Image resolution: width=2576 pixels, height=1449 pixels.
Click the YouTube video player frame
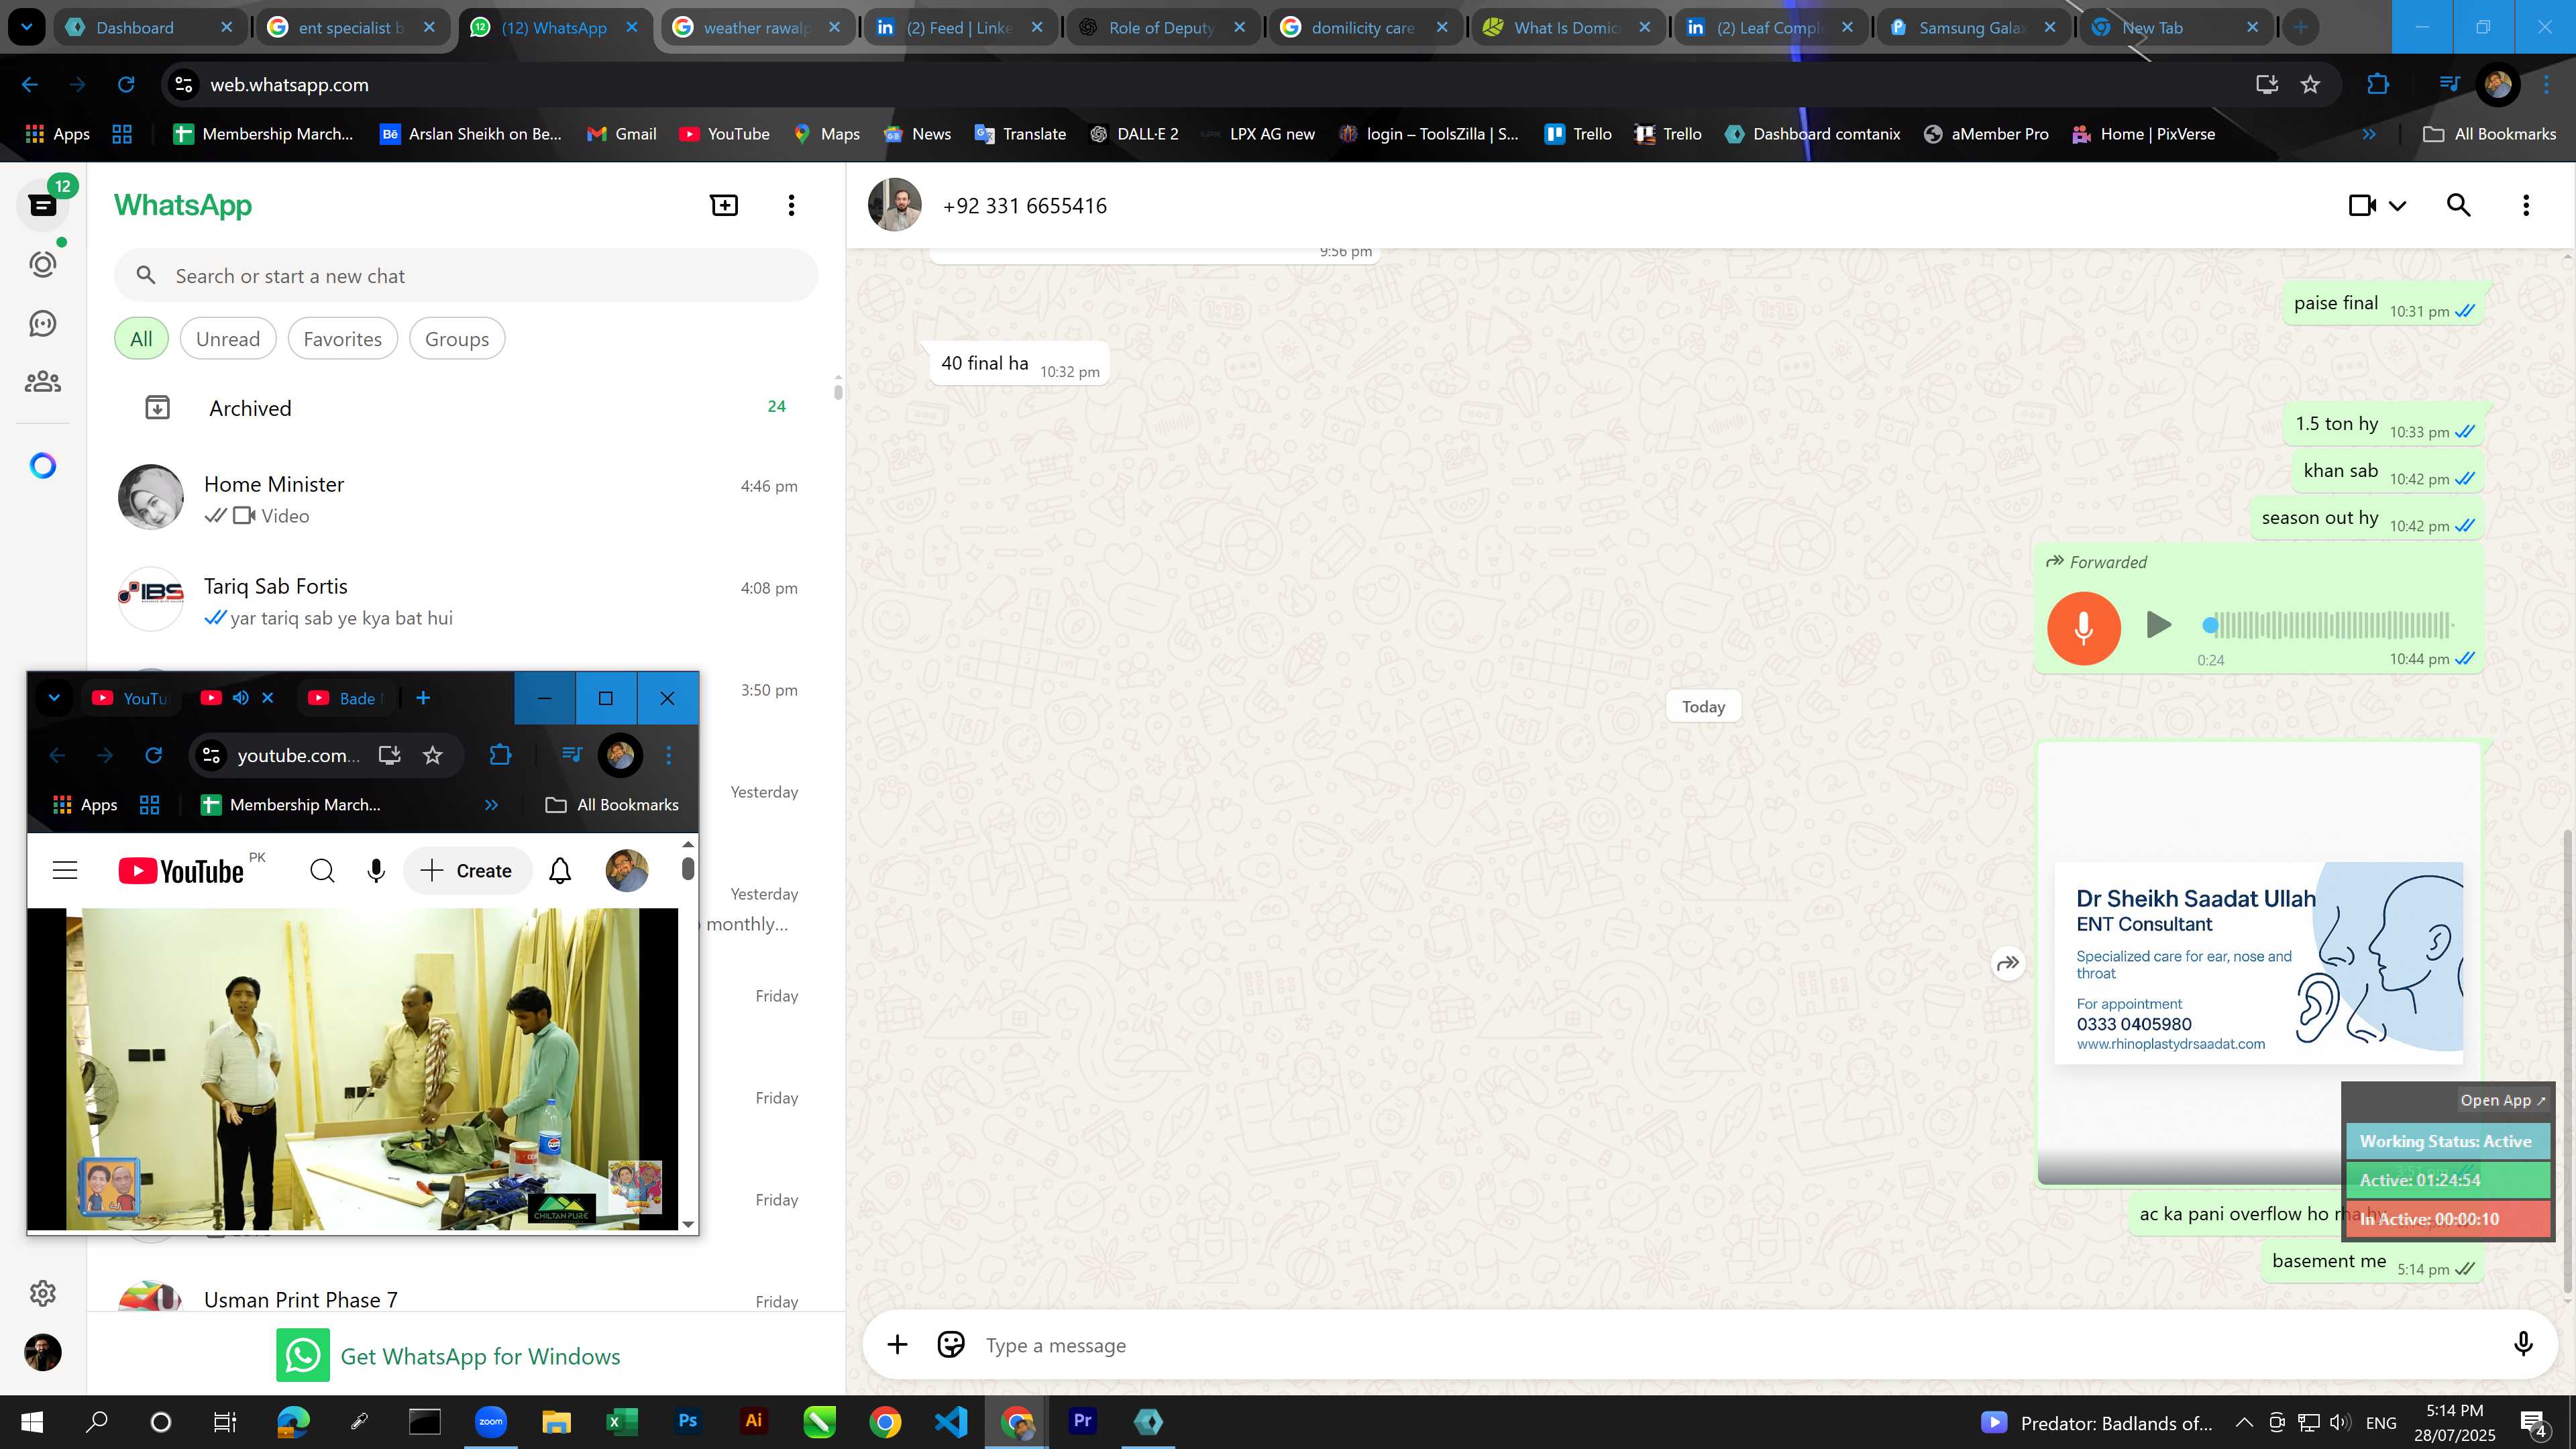(x=352, y=1068)
